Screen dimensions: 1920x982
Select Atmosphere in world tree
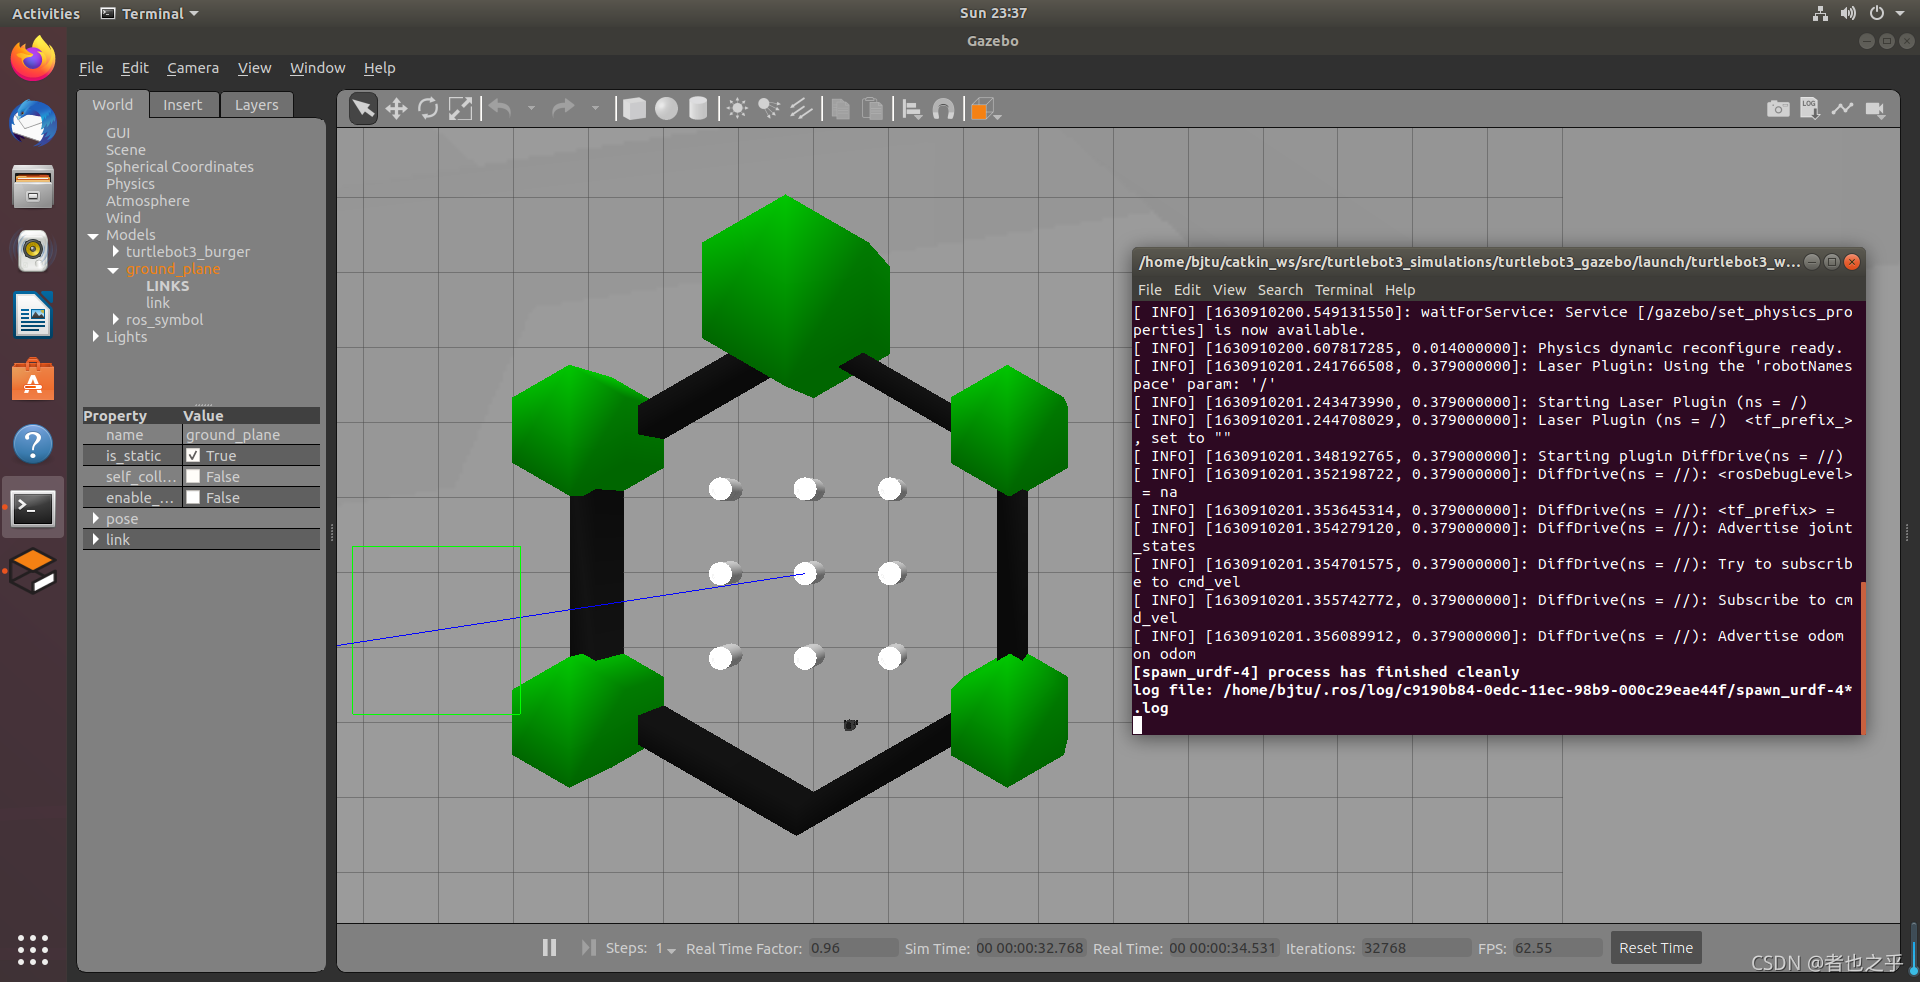tap(148, 201)
